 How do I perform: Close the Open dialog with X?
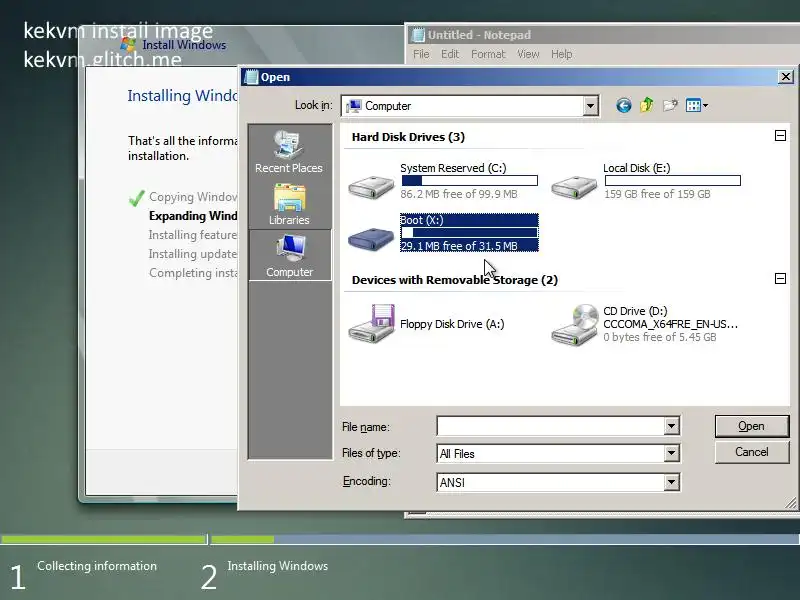coord(786,77)
